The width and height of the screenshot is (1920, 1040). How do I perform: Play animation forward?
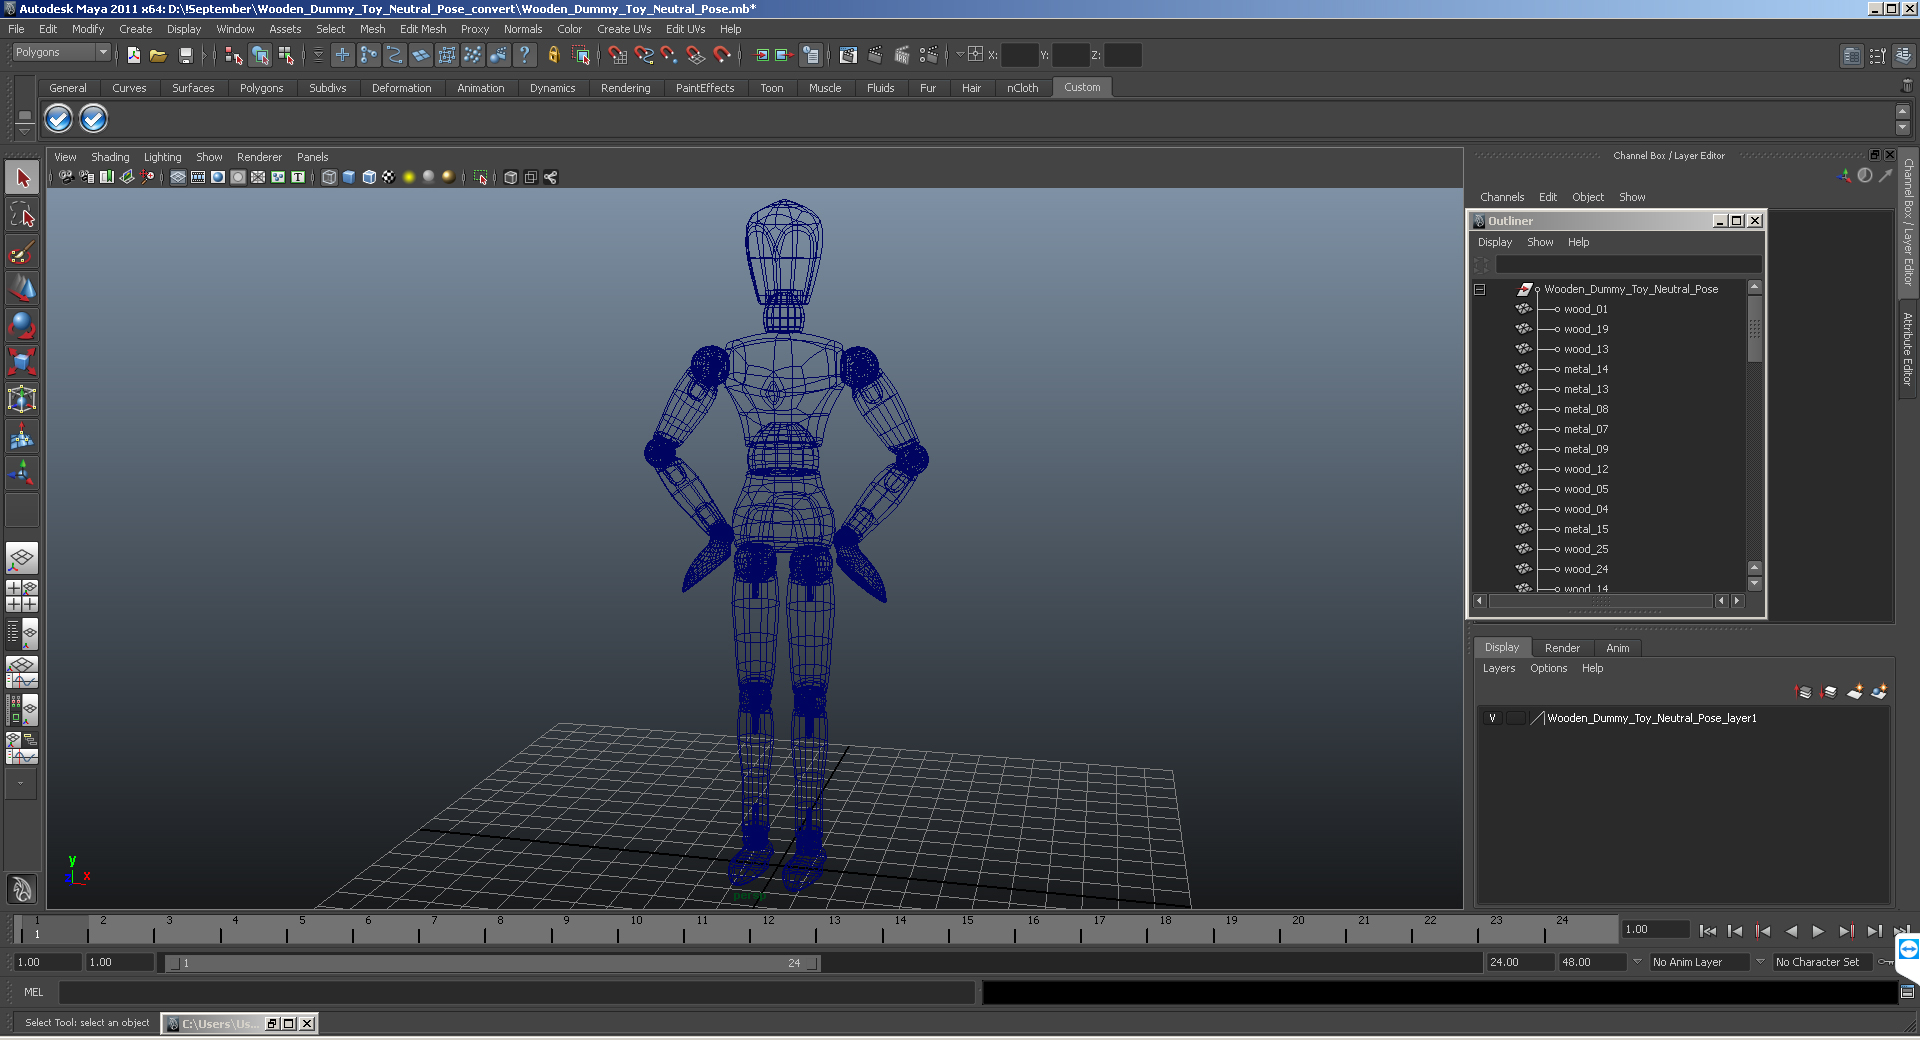click(x=1818, y=931)
